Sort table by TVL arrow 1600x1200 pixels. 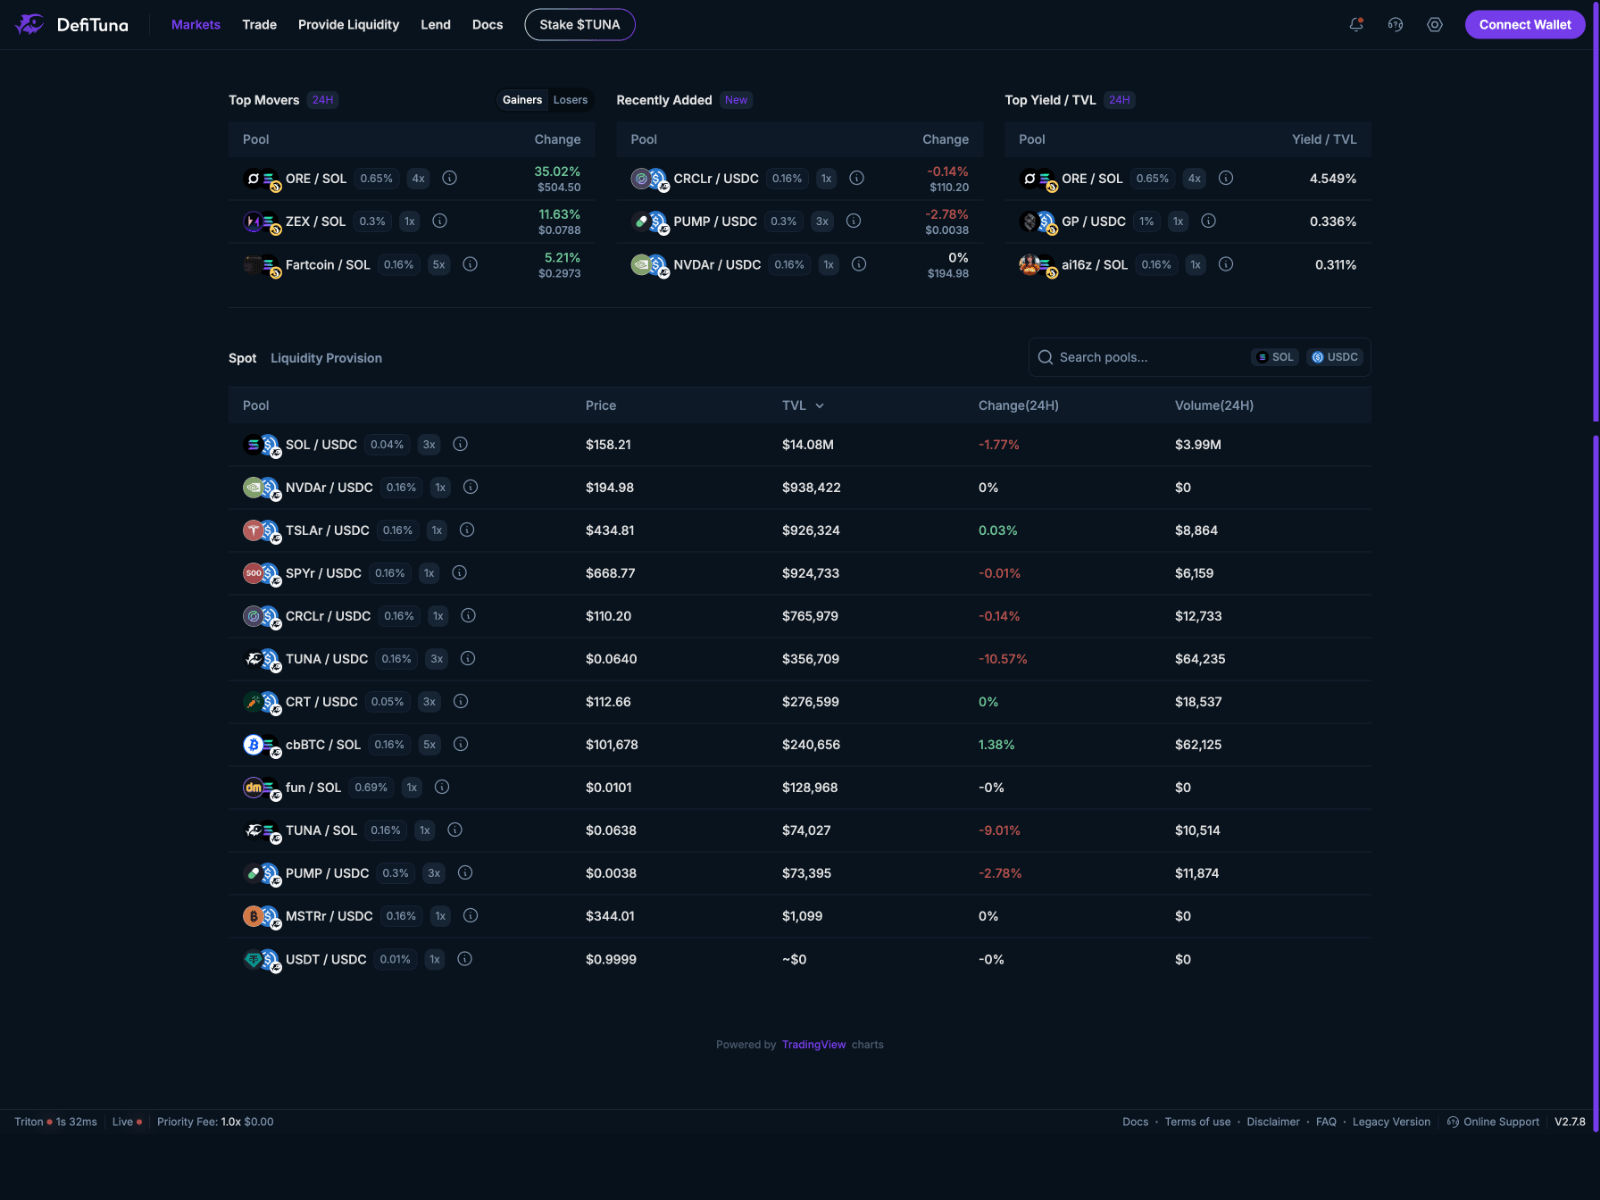coord(820,406)
